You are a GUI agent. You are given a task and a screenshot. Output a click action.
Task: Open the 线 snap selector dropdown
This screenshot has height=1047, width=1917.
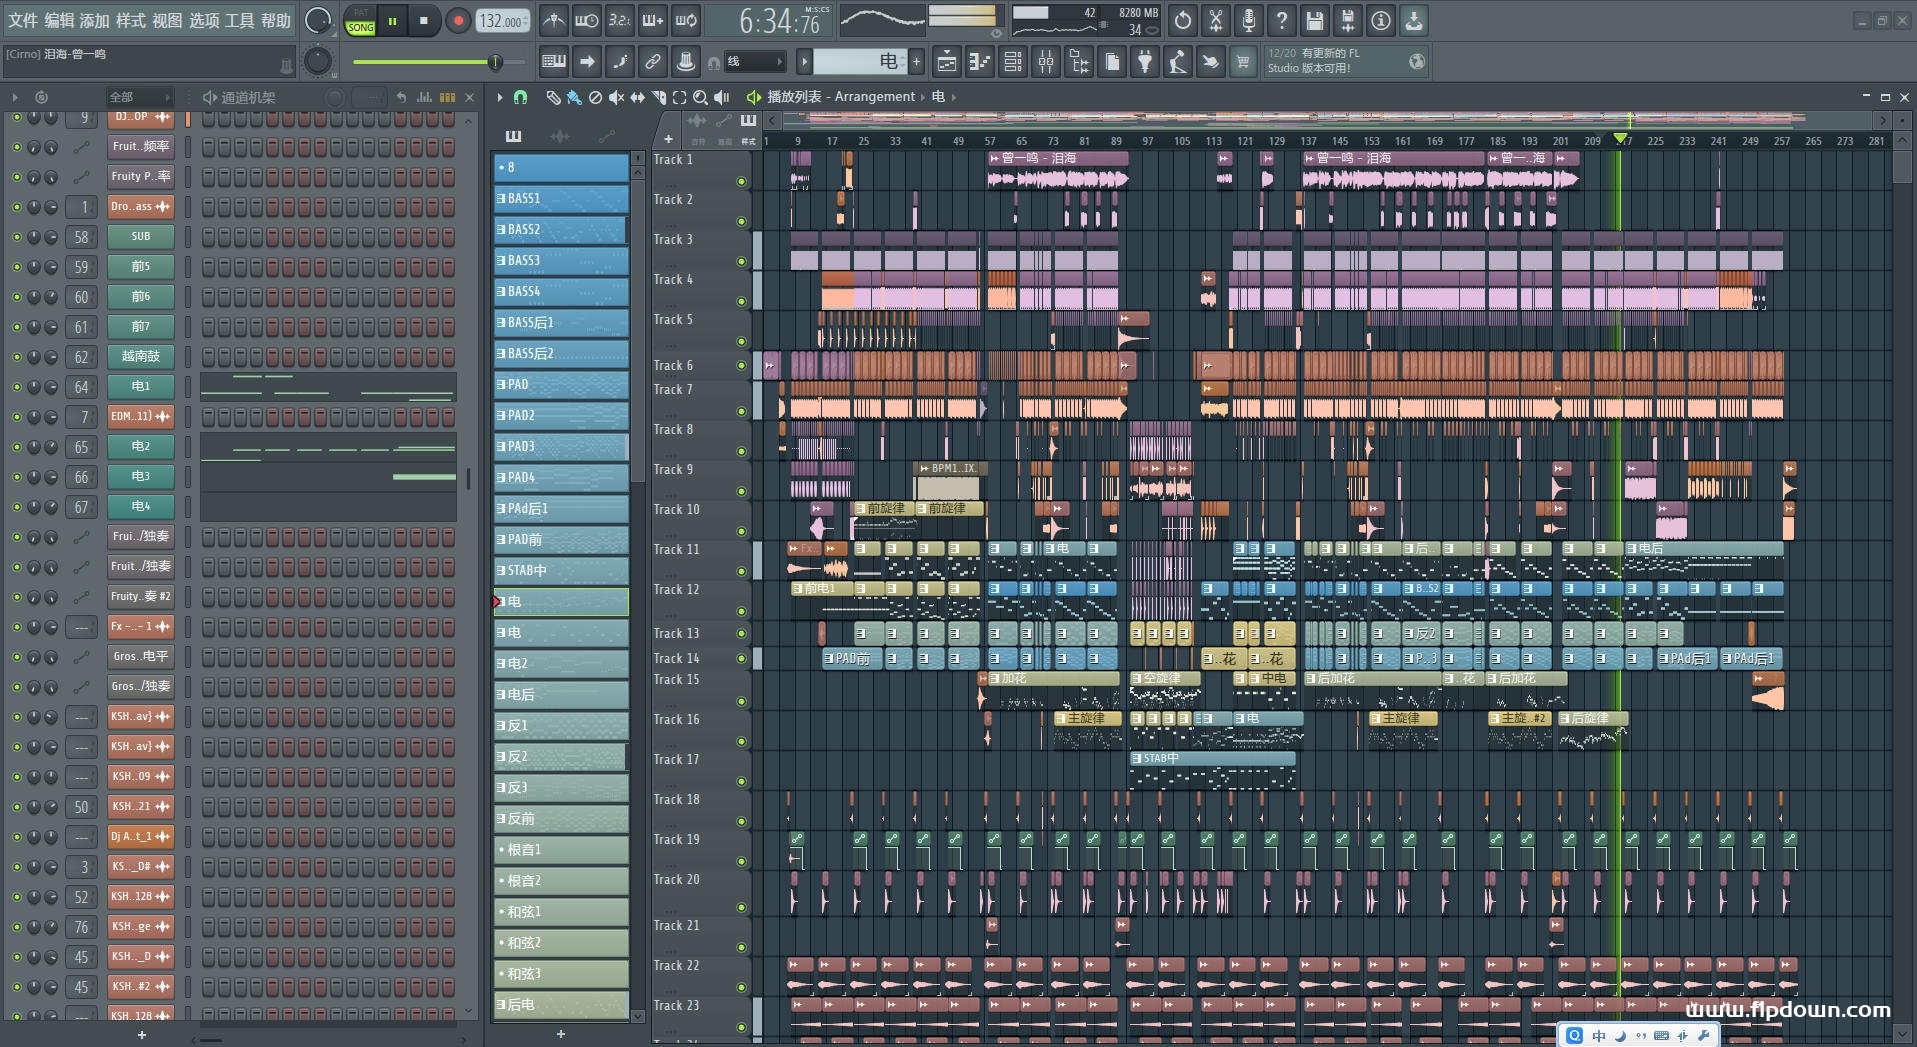tap(754, 62)
